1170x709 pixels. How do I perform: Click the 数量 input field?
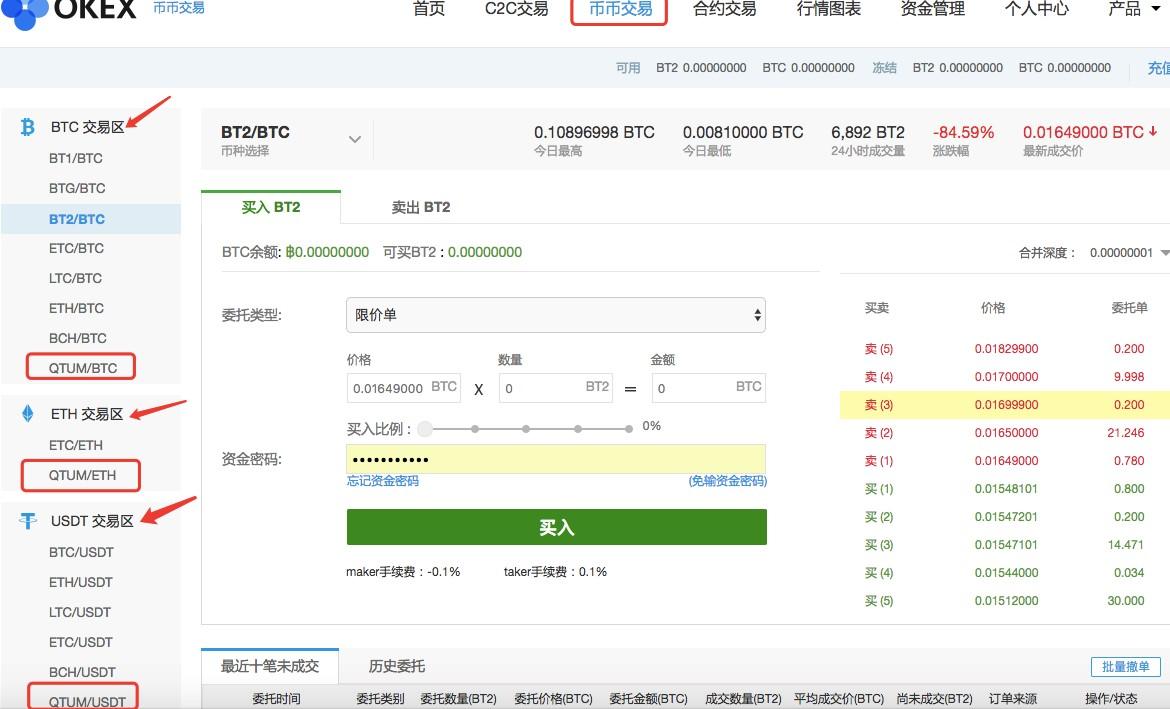[x=556, y=388]
